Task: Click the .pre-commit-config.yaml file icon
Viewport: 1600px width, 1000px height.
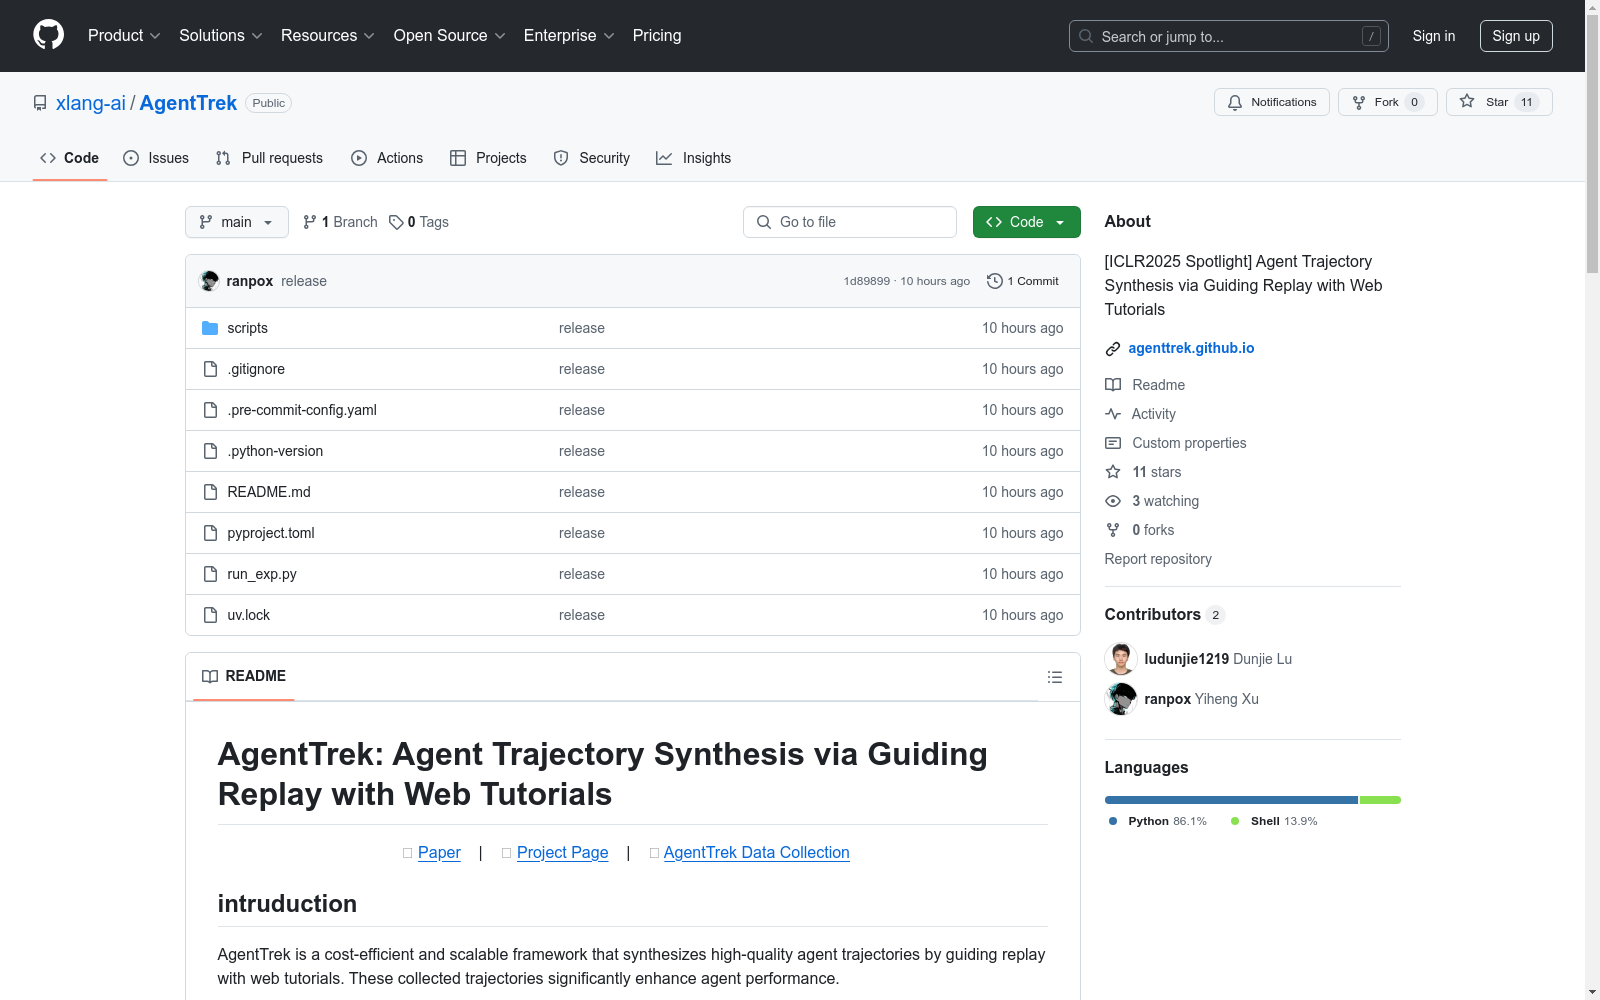Action: [x=210, y=410]
